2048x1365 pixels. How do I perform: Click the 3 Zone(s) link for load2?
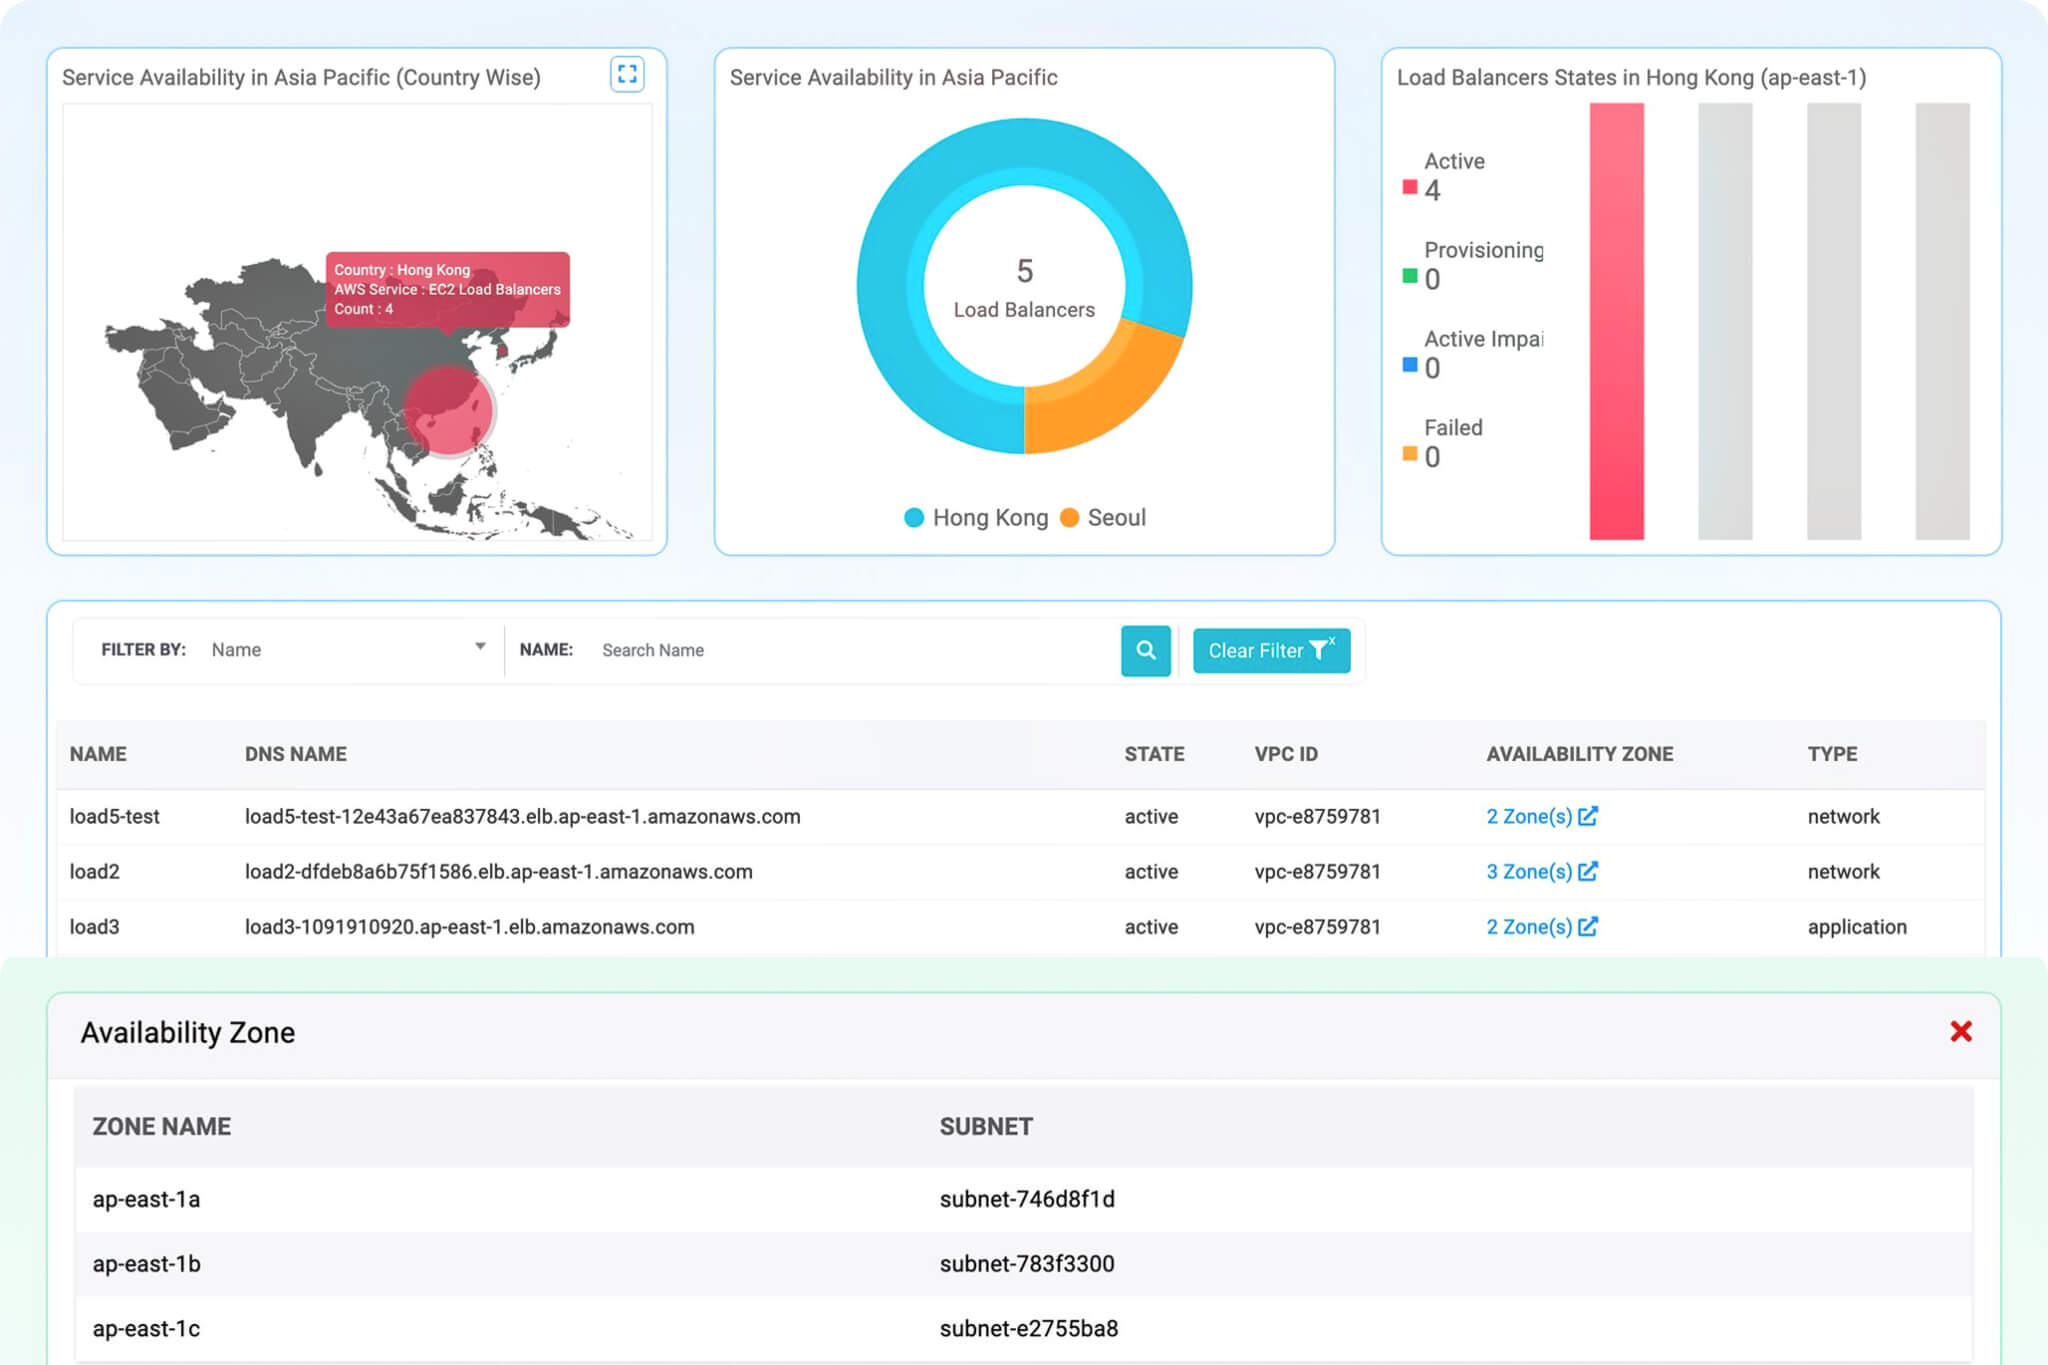pos(1531,871)
